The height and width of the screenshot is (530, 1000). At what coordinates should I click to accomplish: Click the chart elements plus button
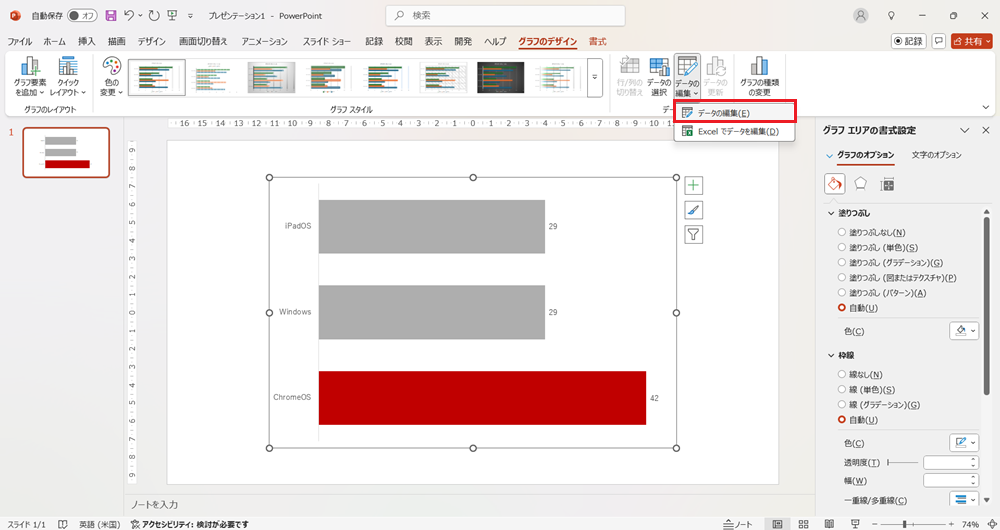pos(693,186)
